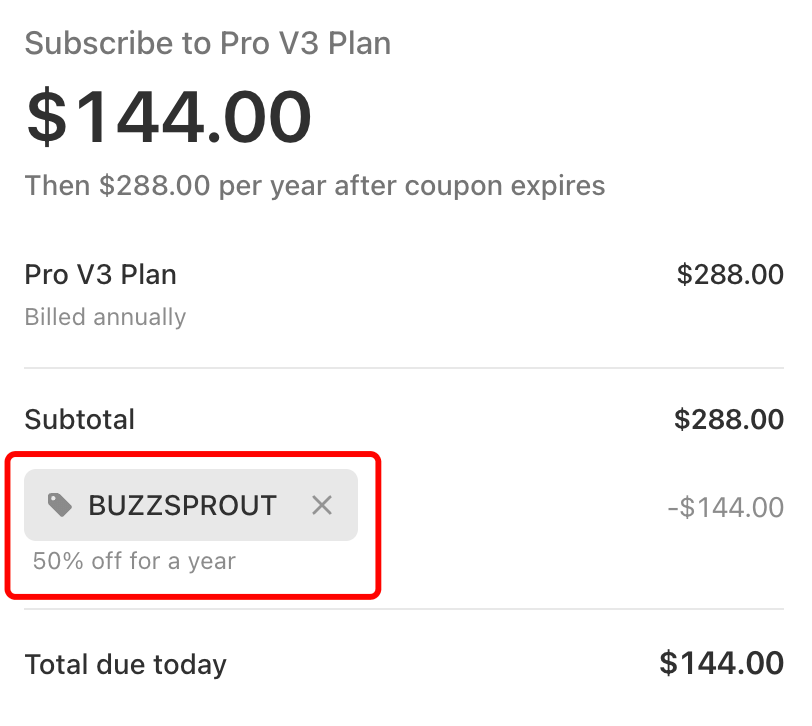The height and width of the screenshot is (726, 812).
Task: Remove the BUZZSPROUT coupon via the X icon
Action: pyautogui.click(x=322, y=506)
